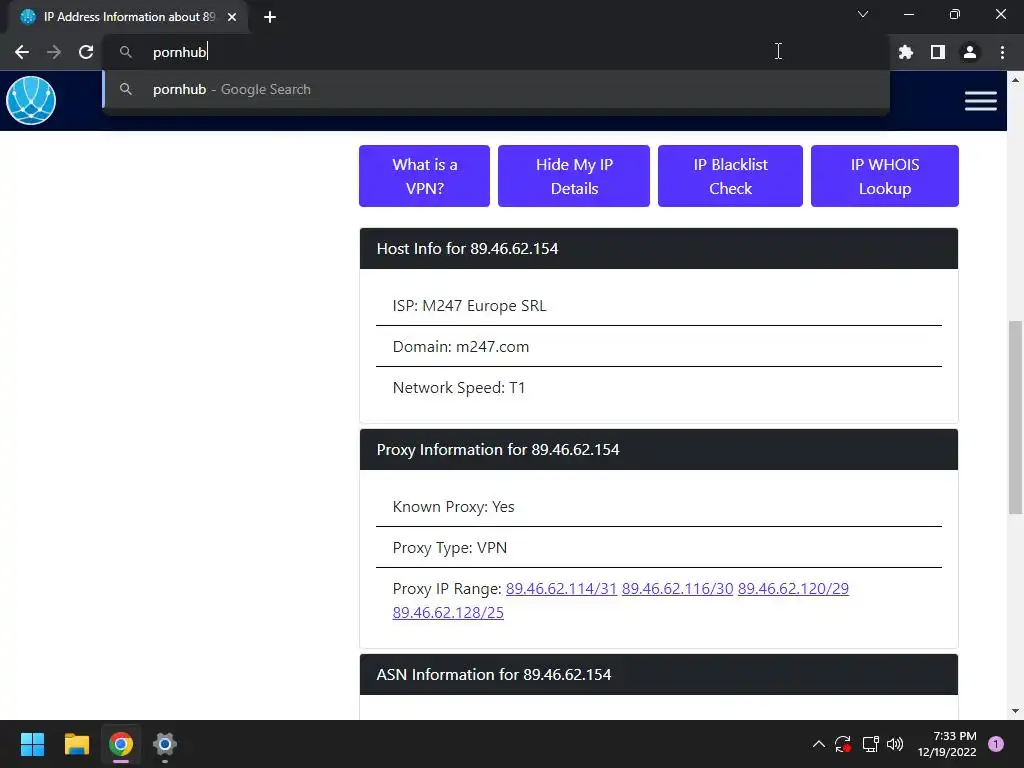Open the Chrome extensions puzzle icon
This screenshot has width=1024, height=768.
tap(906, 52)
